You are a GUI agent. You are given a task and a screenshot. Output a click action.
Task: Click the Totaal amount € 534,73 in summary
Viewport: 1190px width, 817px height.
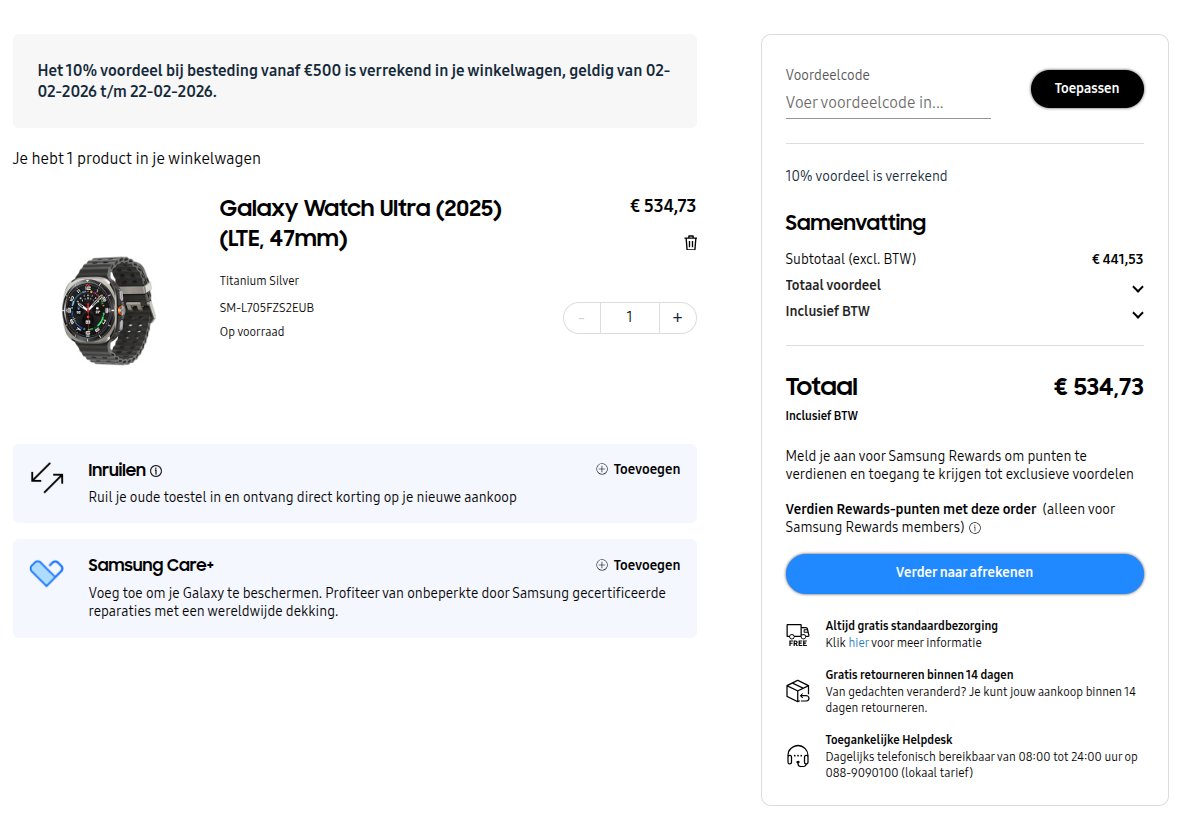(x=1098, y=387)
